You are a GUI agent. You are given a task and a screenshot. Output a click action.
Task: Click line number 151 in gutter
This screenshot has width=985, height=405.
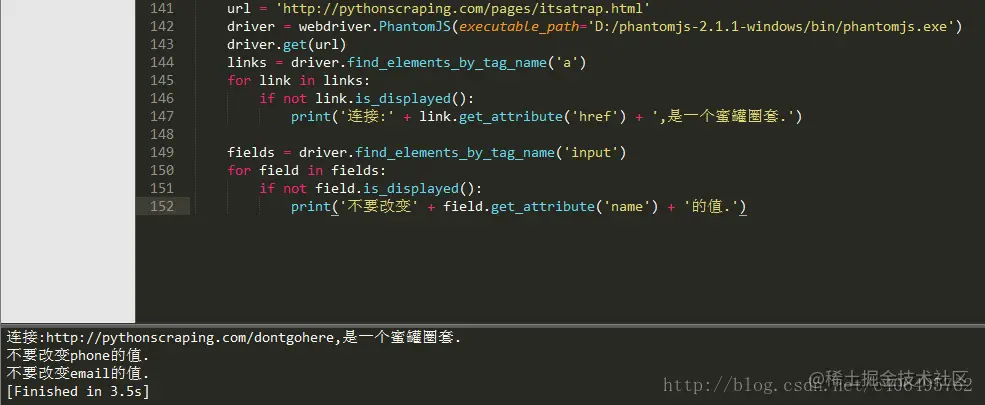click(162, 188)
